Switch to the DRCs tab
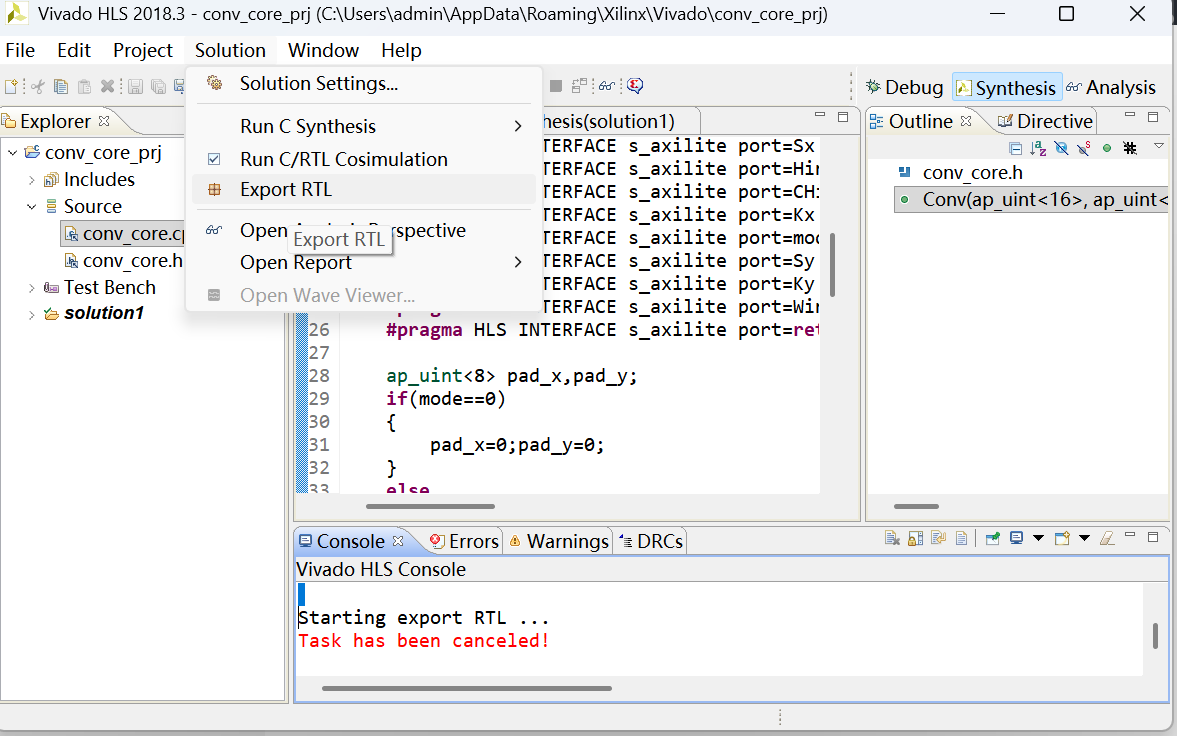 point(652,541)
